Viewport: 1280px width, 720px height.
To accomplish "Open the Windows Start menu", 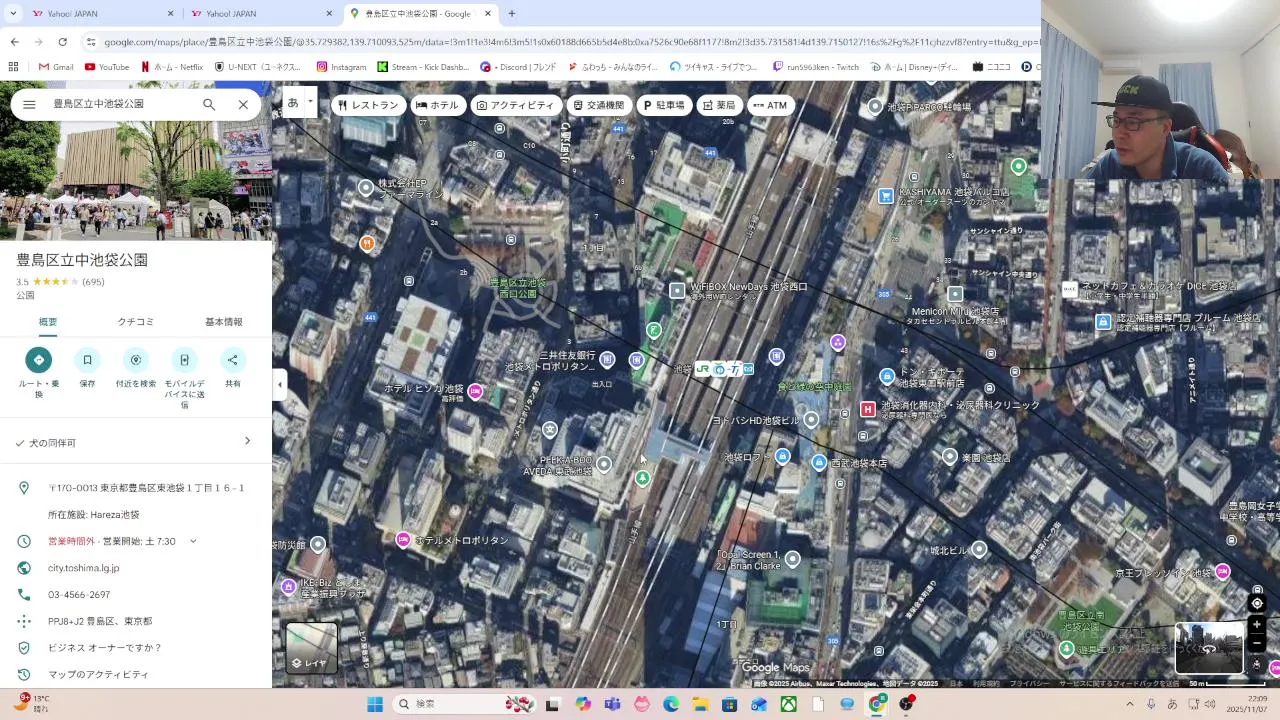I will pyautogui.click(x=375, y=704).
